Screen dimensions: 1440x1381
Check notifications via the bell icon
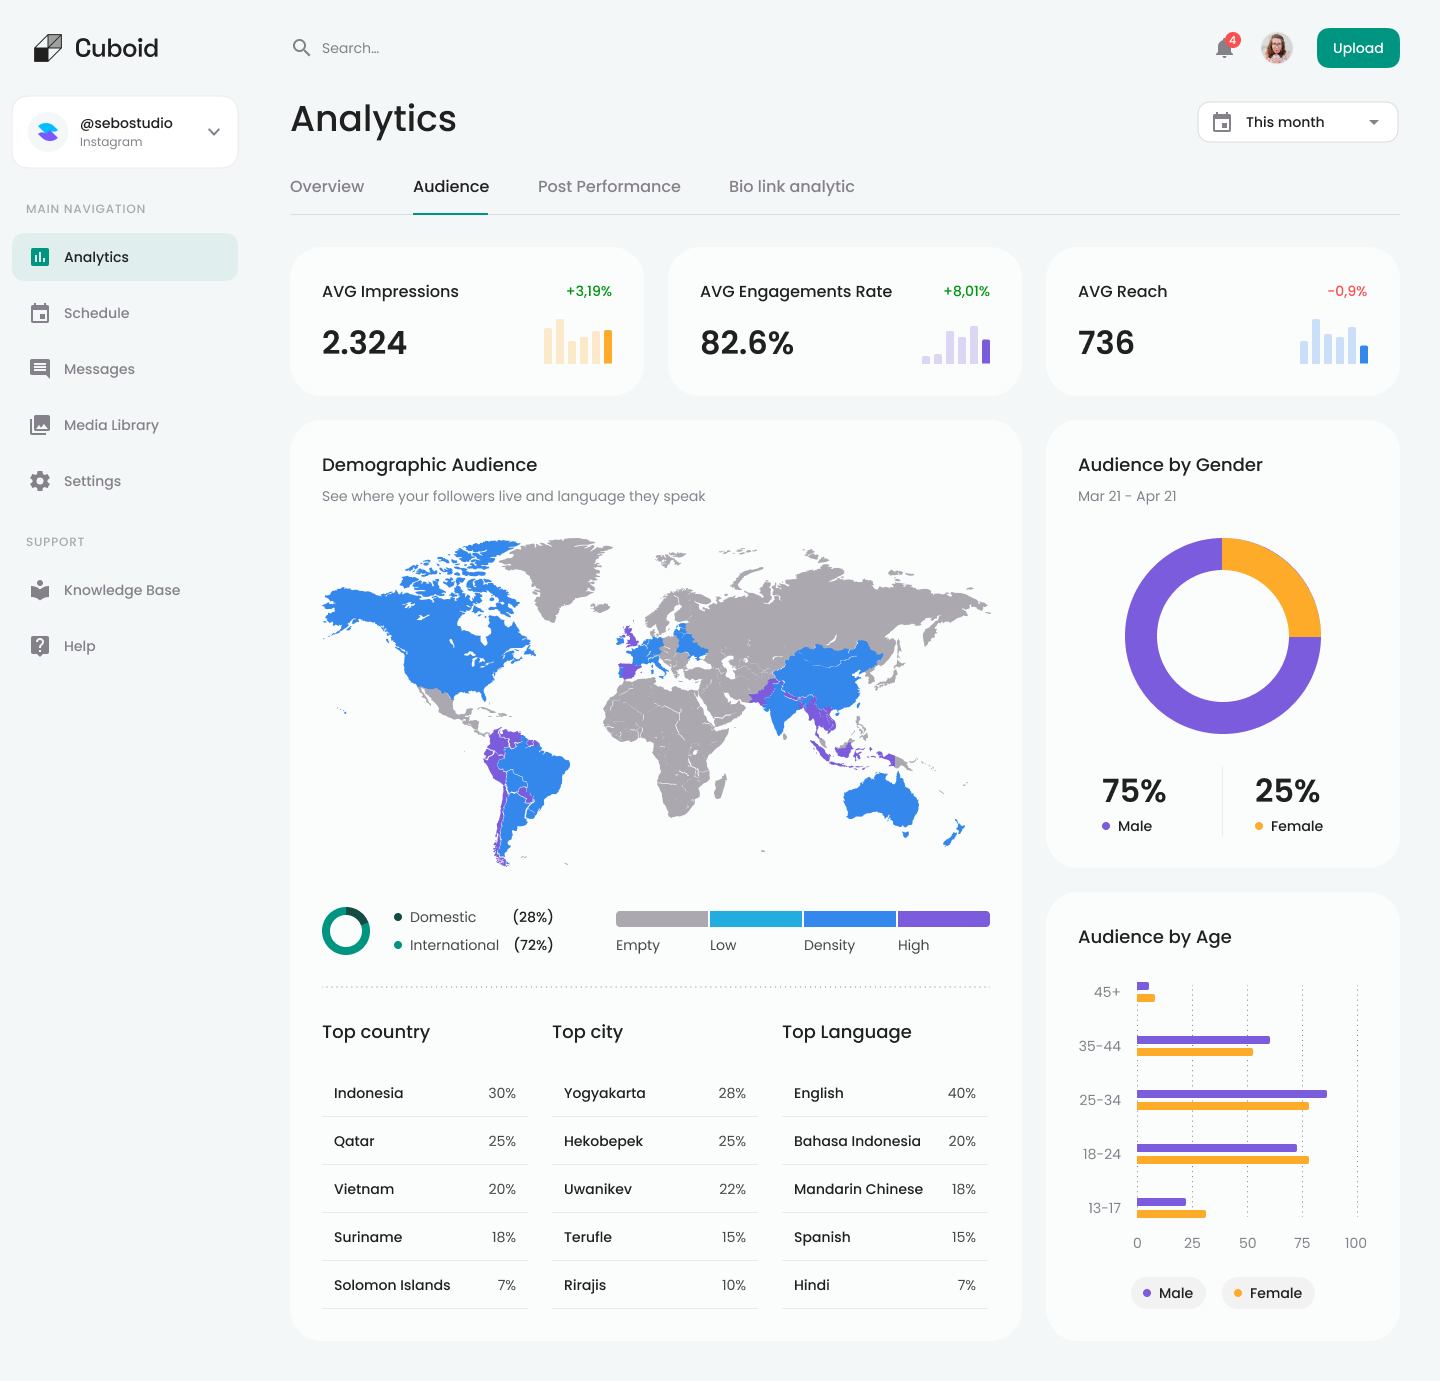[x=1223, y=48]
